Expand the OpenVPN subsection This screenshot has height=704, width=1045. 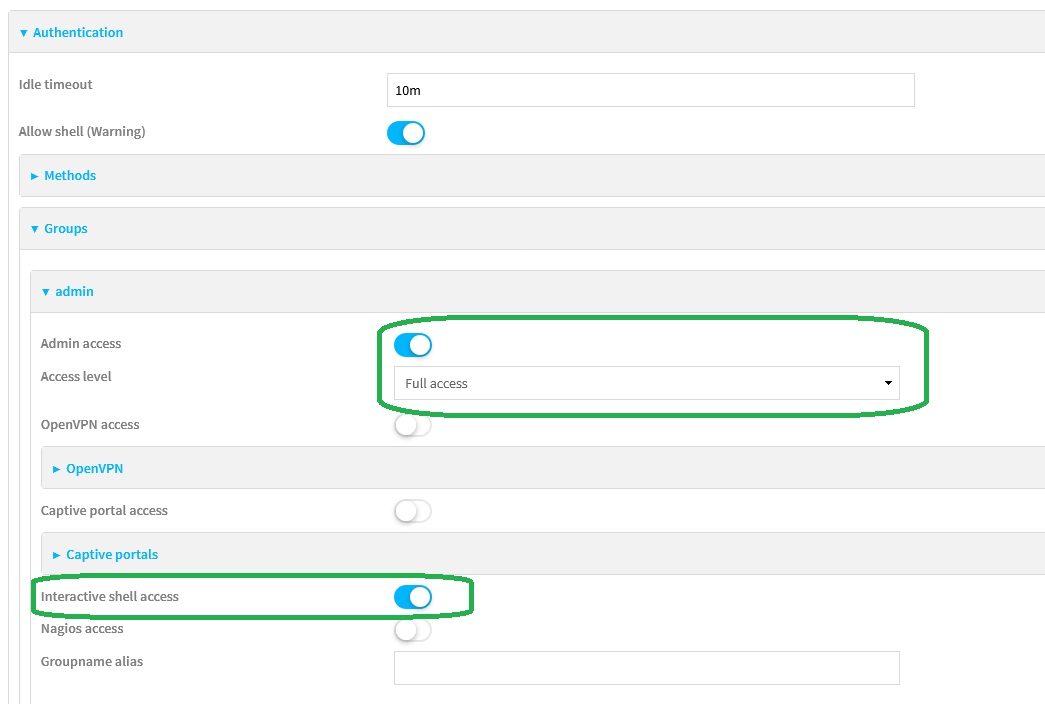(x=94, y=469)
